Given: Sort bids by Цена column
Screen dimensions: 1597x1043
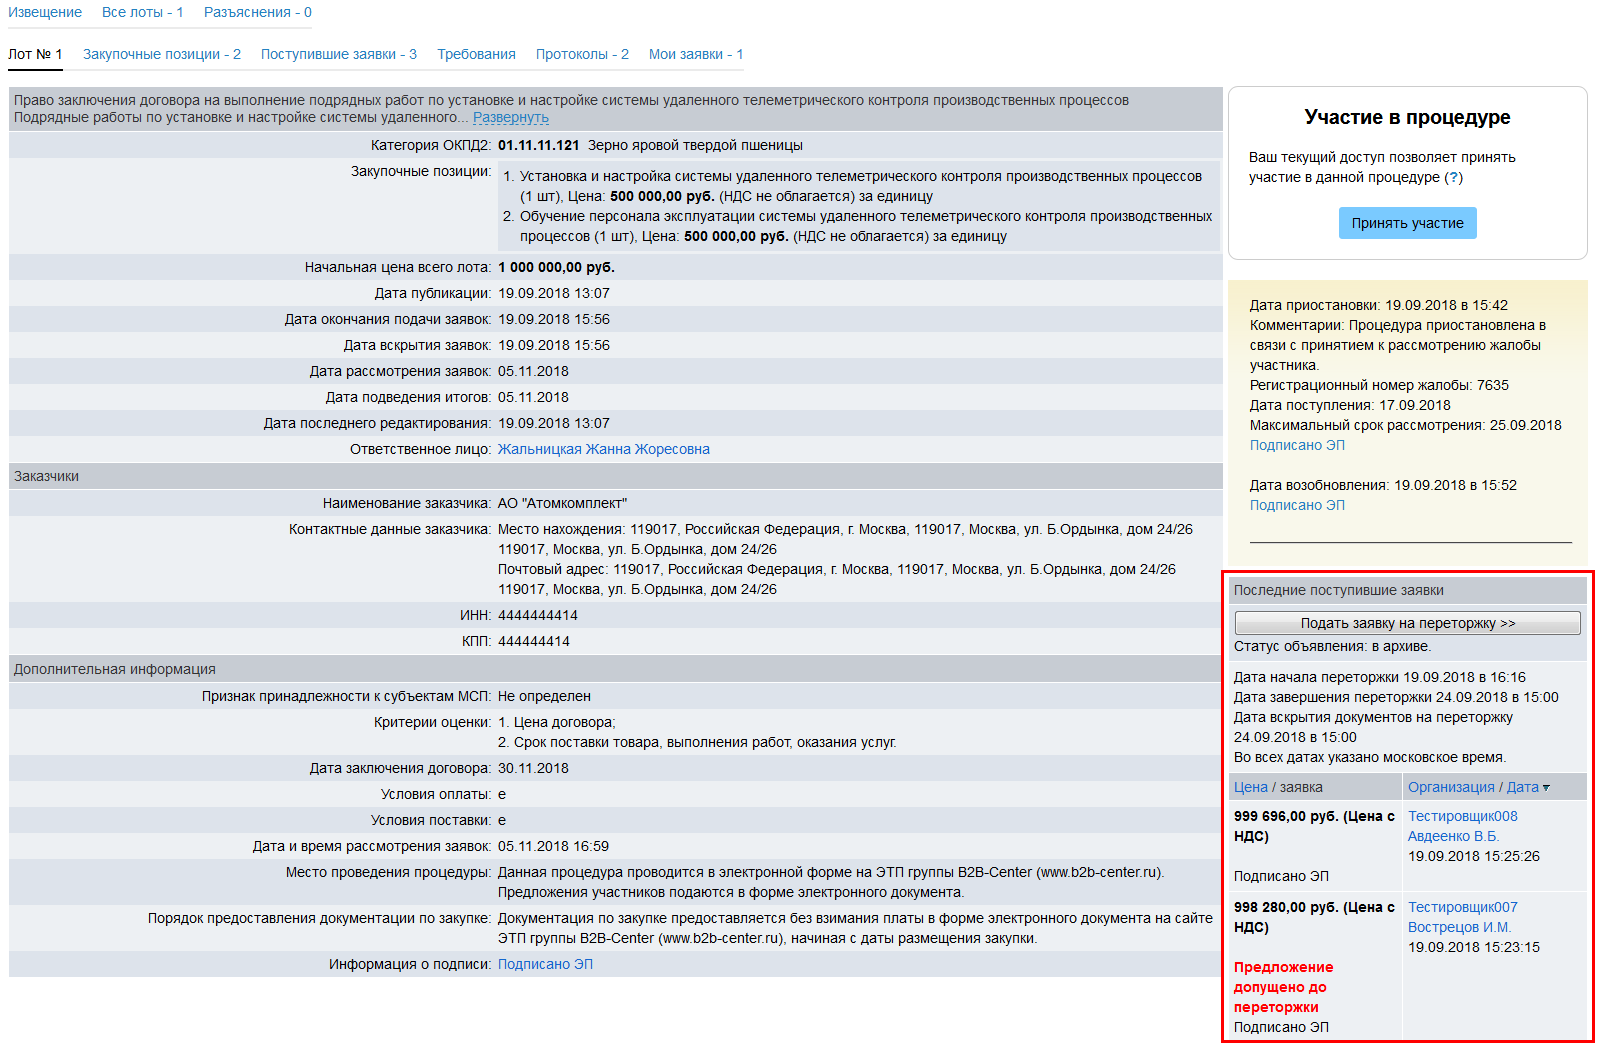Looking at the screenshot, I should pyautogui.click(x=1250, y=787).
